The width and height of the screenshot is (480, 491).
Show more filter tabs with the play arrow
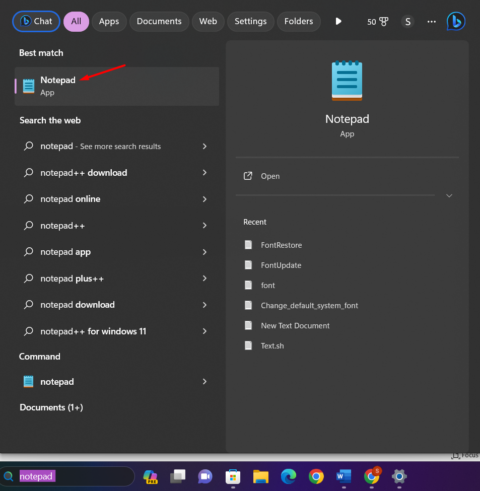(338, 21)
